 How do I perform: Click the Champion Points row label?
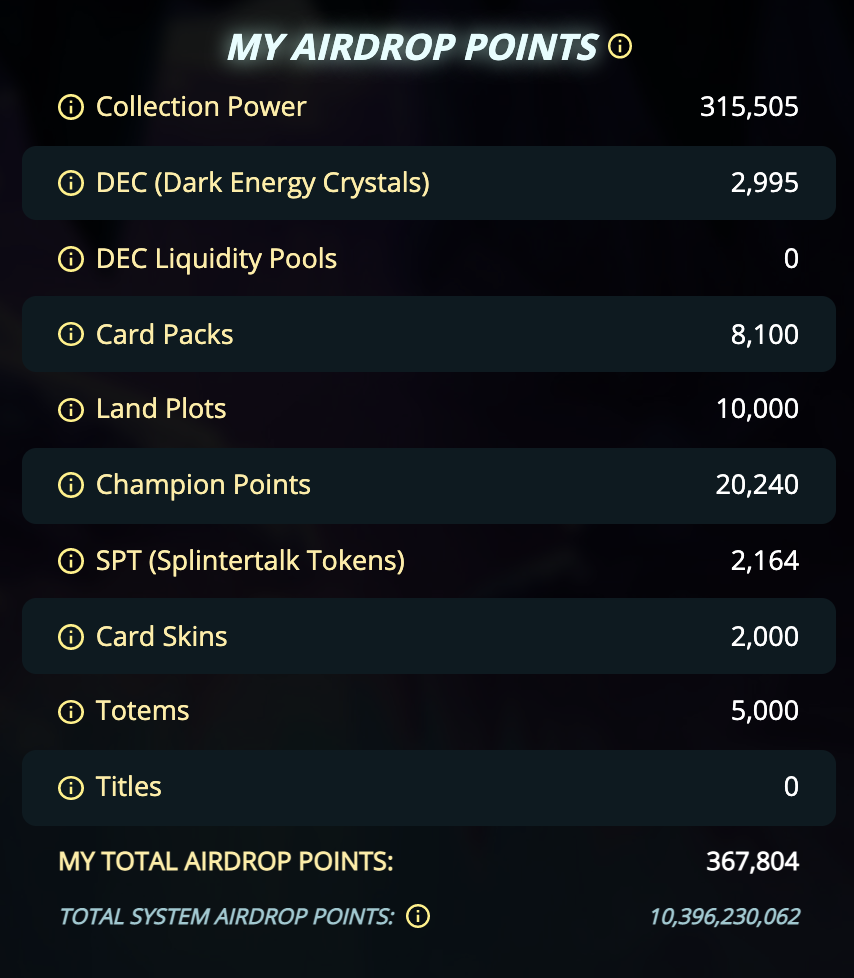[203, 485]
